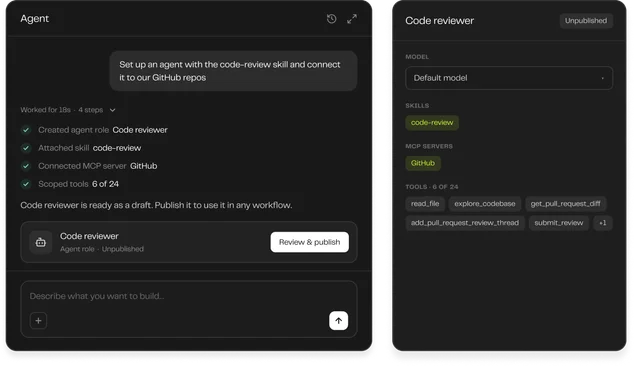Click the Agent role · Unpublished subtitle
The width and height of the screenshot is (634, 366).
(101, 249)
